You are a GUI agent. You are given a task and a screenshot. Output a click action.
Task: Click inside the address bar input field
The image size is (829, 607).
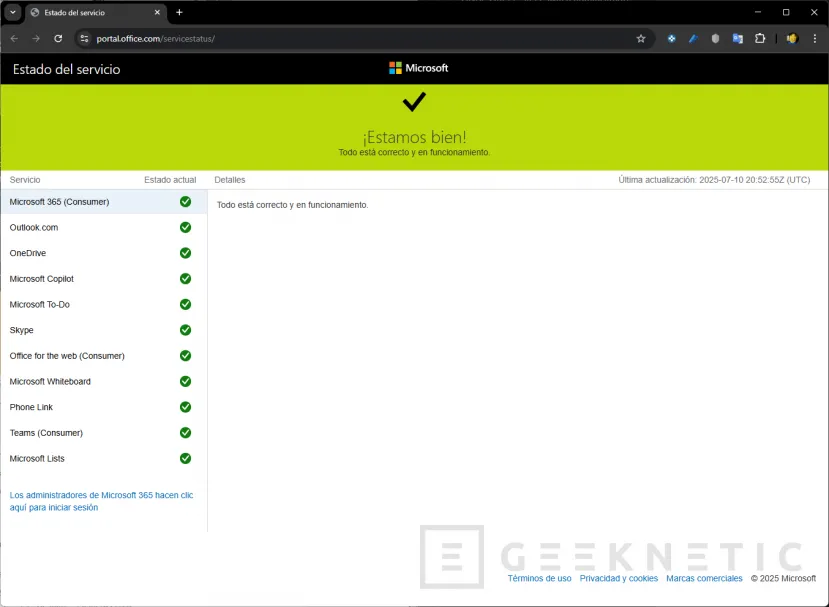pos(300,38)
